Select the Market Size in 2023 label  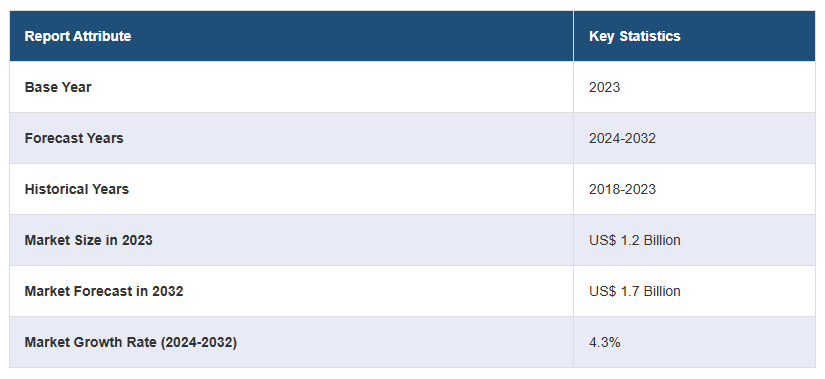pyautogui.click(x=88, y=240)
